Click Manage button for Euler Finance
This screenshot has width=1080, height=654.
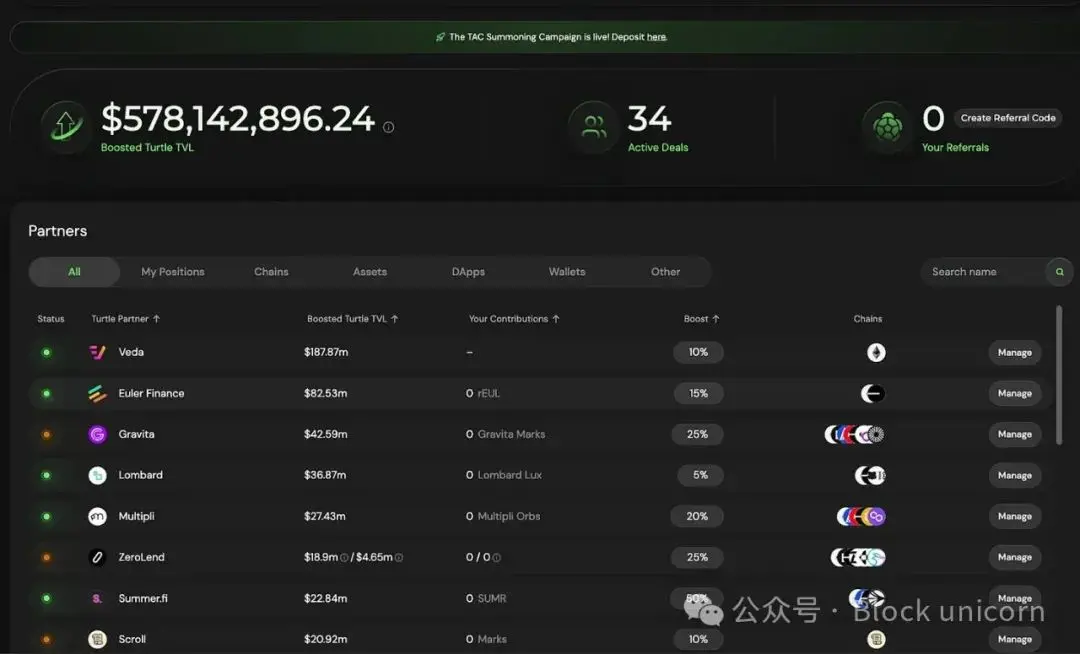click(x=1014, y=394)
